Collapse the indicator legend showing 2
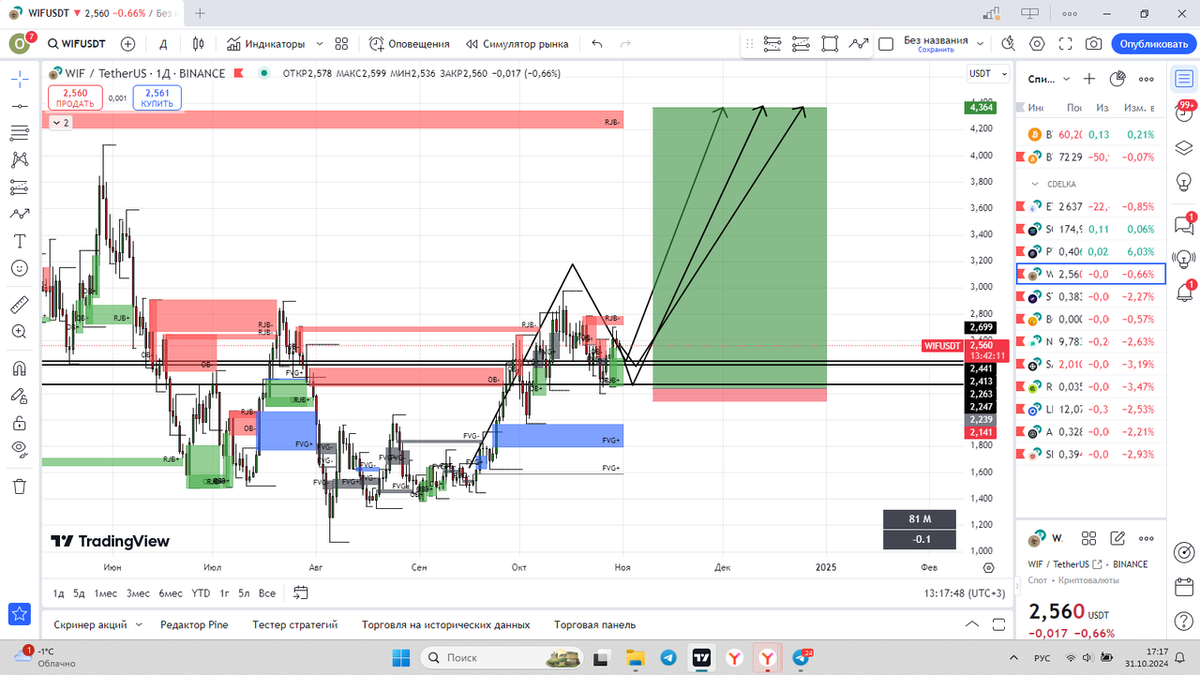 click(x=61, y=122)
